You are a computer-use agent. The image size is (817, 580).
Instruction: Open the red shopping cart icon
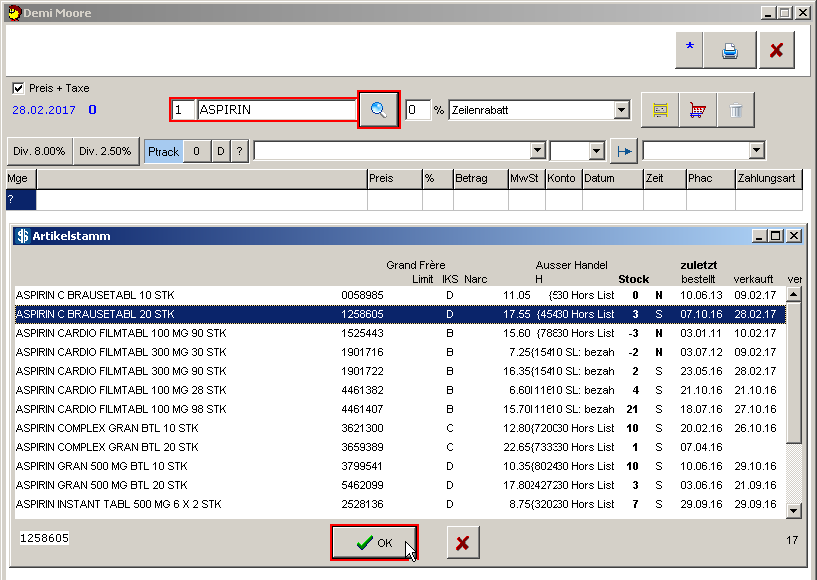[x=698, y=110]
